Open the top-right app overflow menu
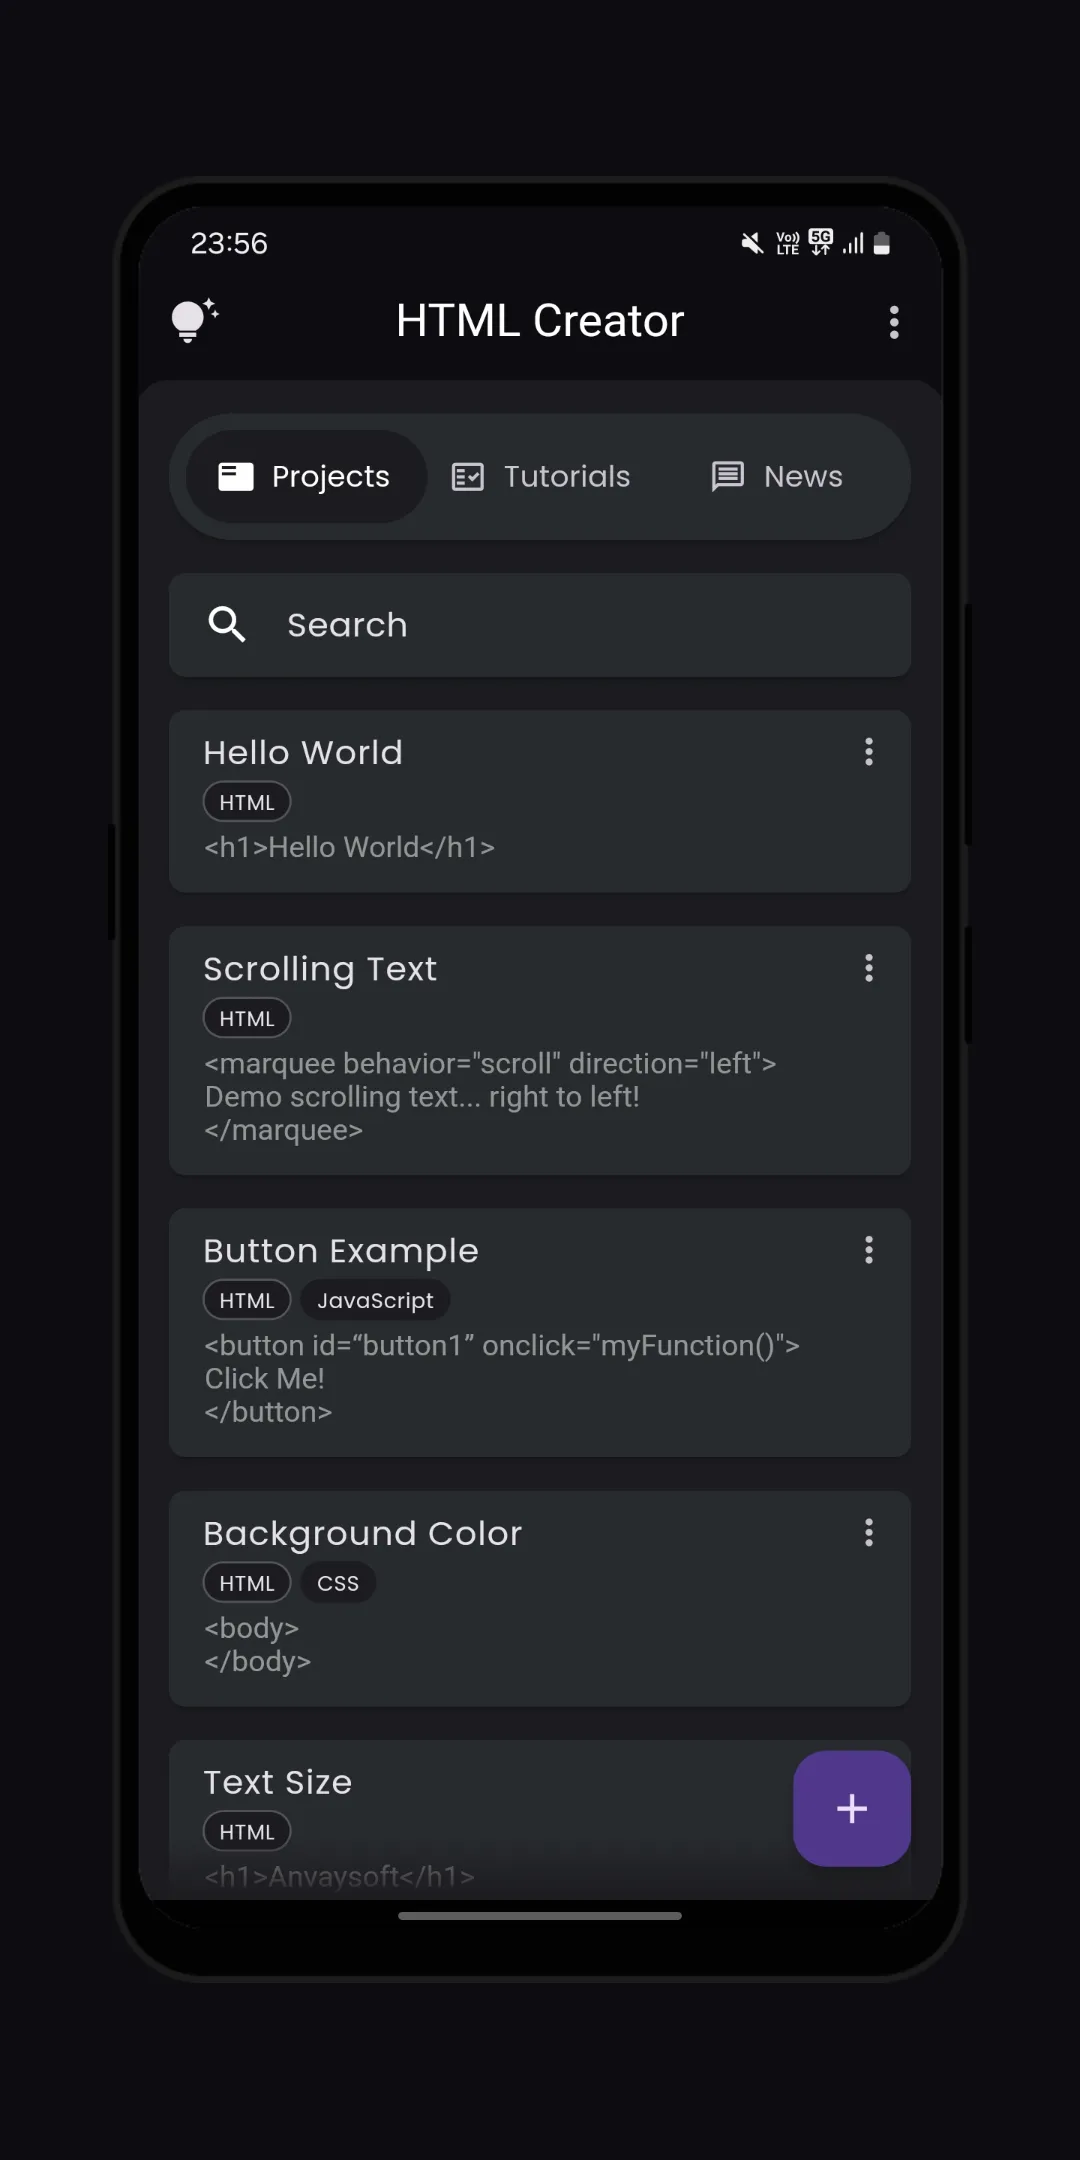This screenshot has width=1080, height=2160. [x=894, y=322]
